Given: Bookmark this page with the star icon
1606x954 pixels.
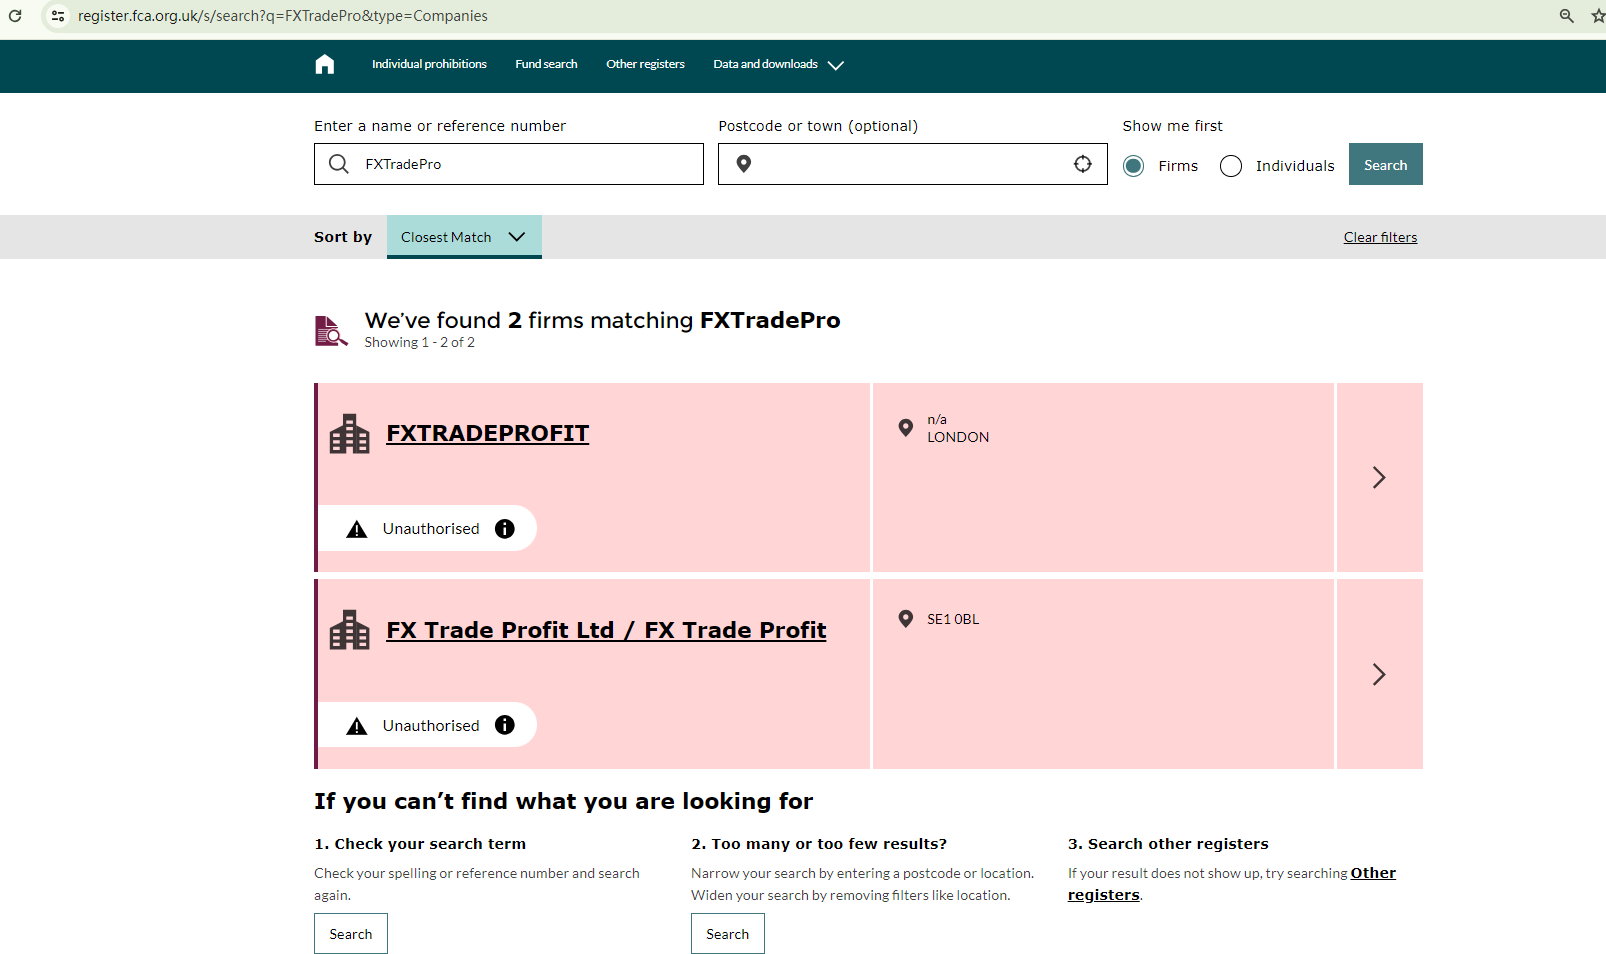Looking at the screenshot, I should tap(1598, 16).
